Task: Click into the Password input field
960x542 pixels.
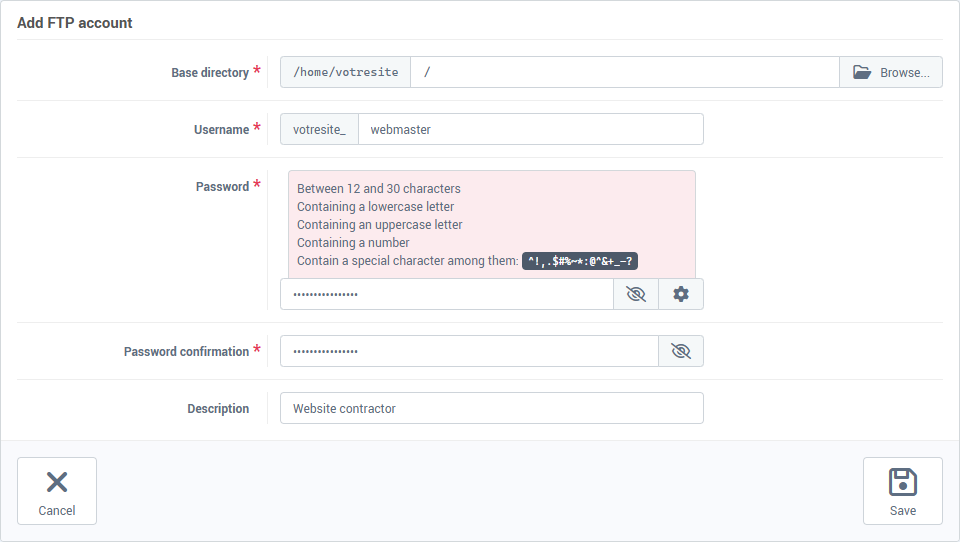Action: 447,294
